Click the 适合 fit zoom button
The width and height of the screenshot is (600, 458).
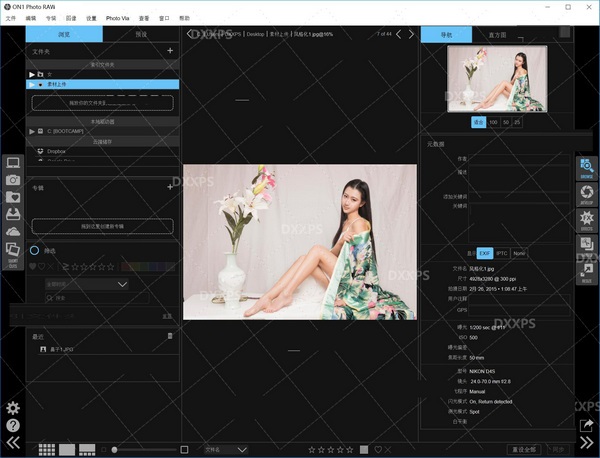(478, 122)
